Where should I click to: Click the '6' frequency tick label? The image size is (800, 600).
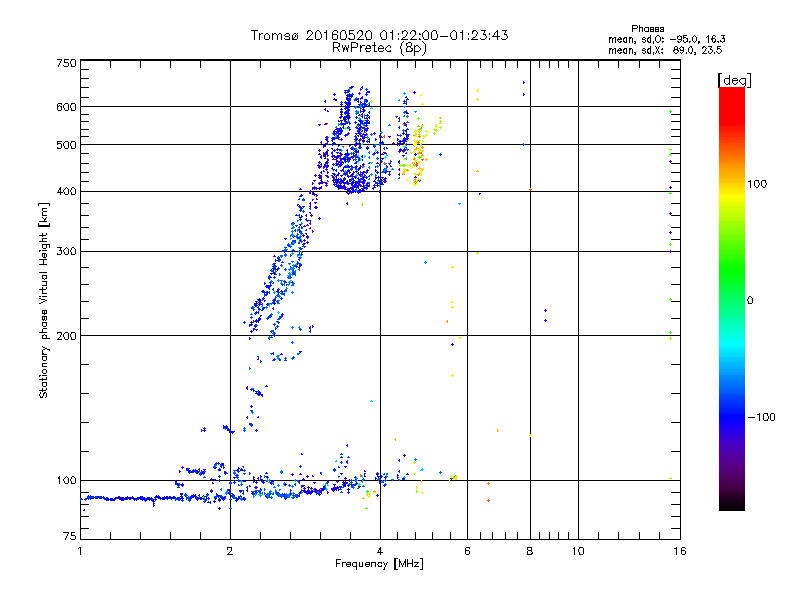(467, 551)
